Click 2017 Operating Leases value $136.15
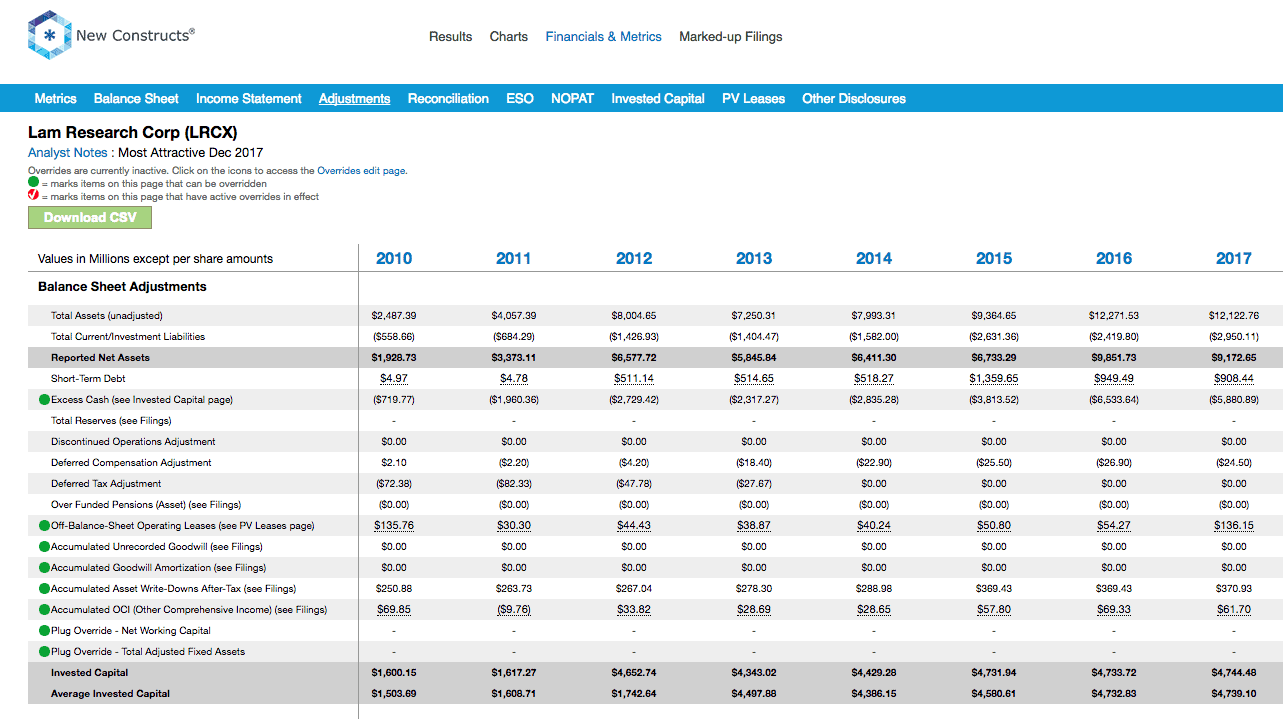Image resolution: width=1283 pixels, height=719 pixels. [x=1234, y=526]
